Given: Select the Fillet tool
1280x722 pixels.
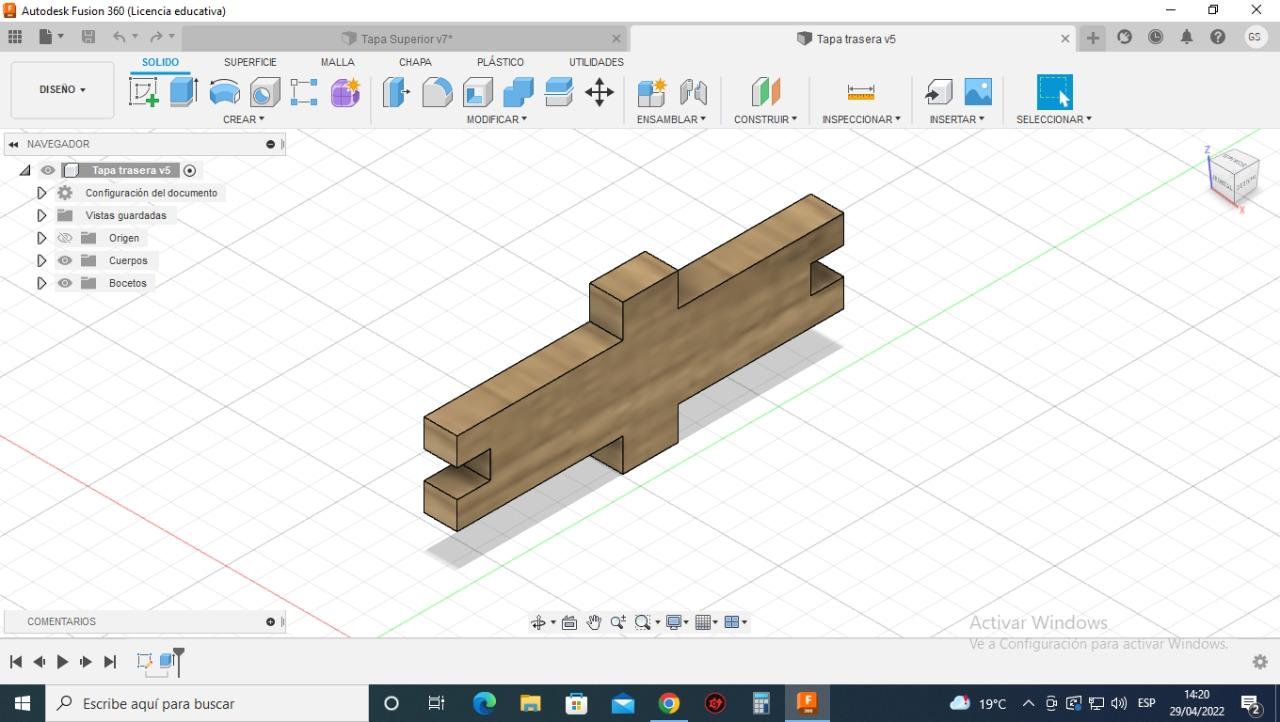Looking at the screenshot, I should (437, 92).
